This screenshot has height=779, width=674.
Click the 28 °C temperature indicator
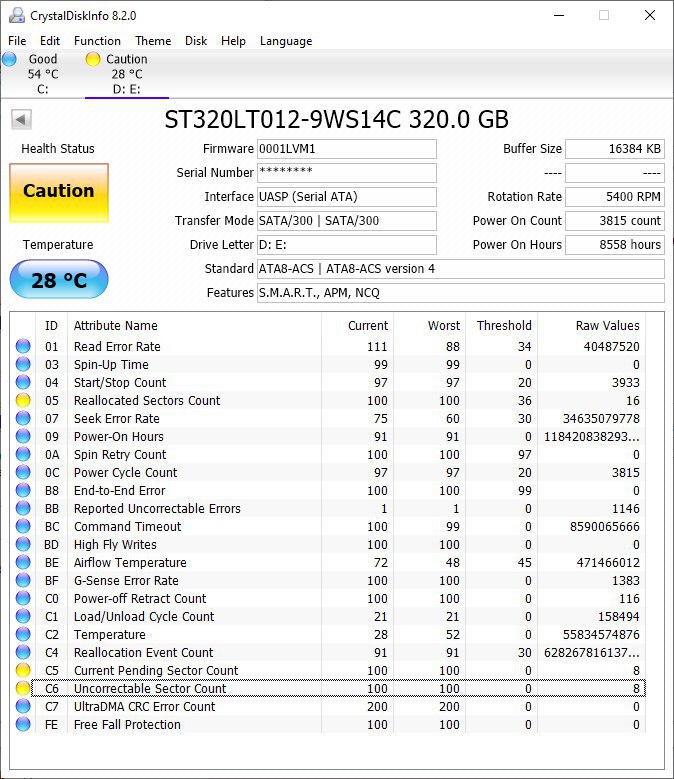(x=59, y=280)
